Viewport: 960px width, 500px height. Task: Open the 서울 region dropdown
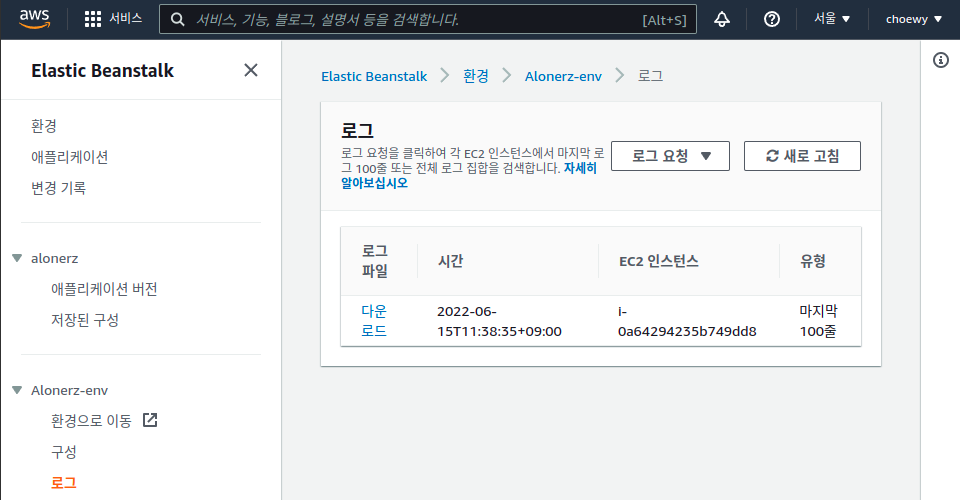[831, 20]
